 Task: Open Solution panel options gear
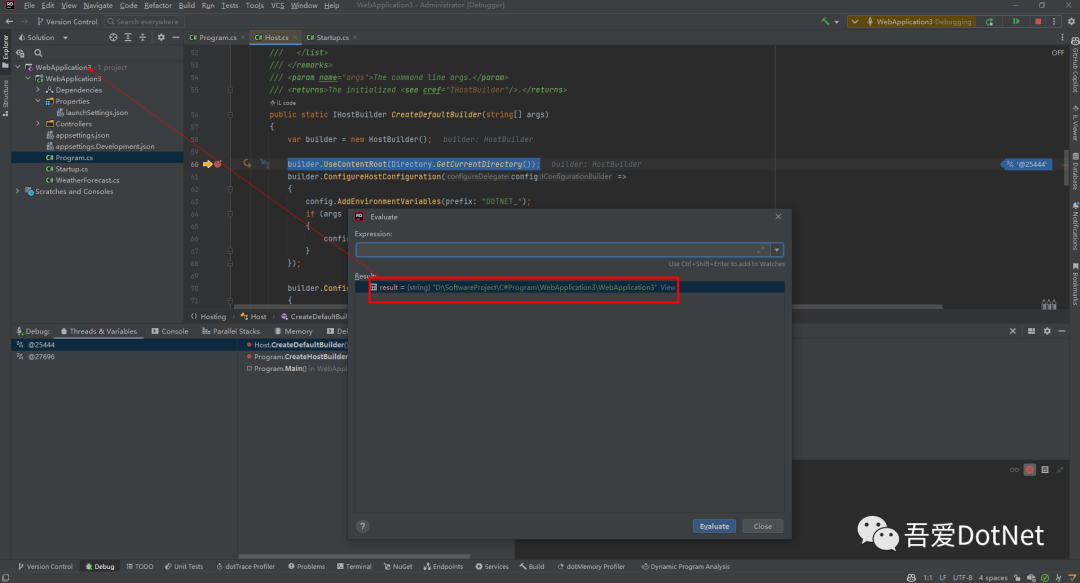tap(161, 37)
